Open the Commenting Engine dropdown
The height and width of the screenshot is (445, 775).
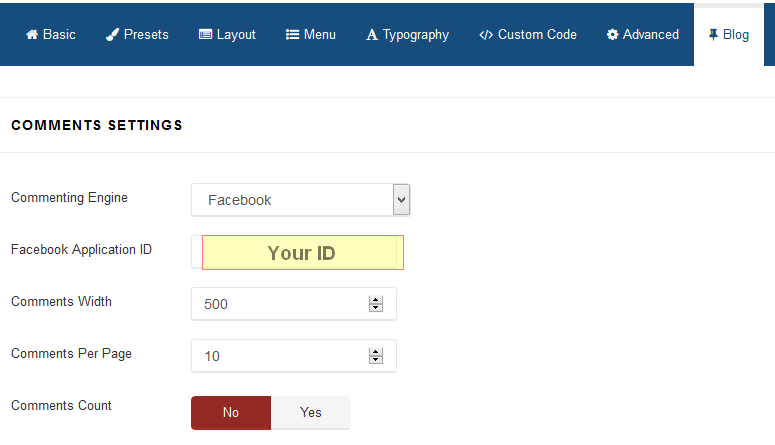[291, 200]
